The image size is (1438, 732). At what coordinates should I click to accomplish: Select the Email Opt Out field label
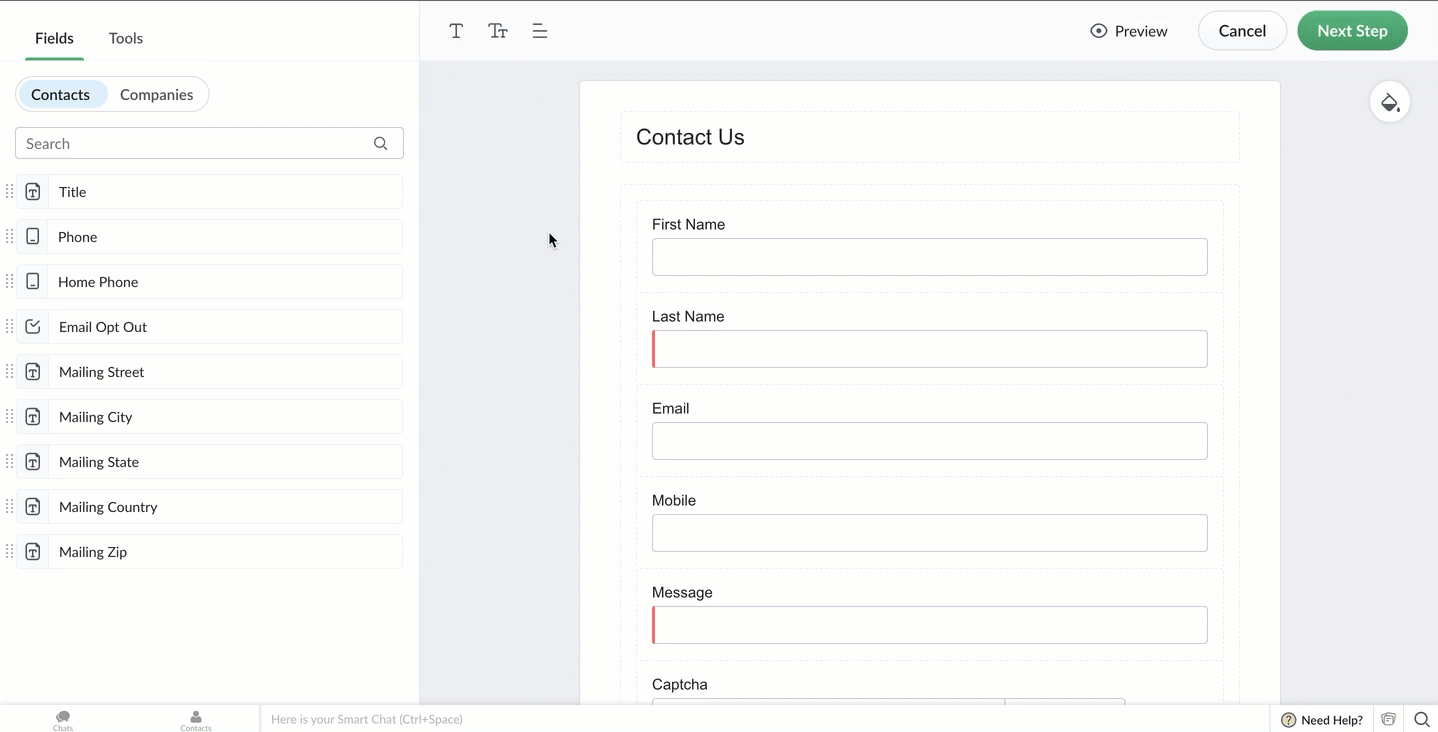tap(103, 327)
